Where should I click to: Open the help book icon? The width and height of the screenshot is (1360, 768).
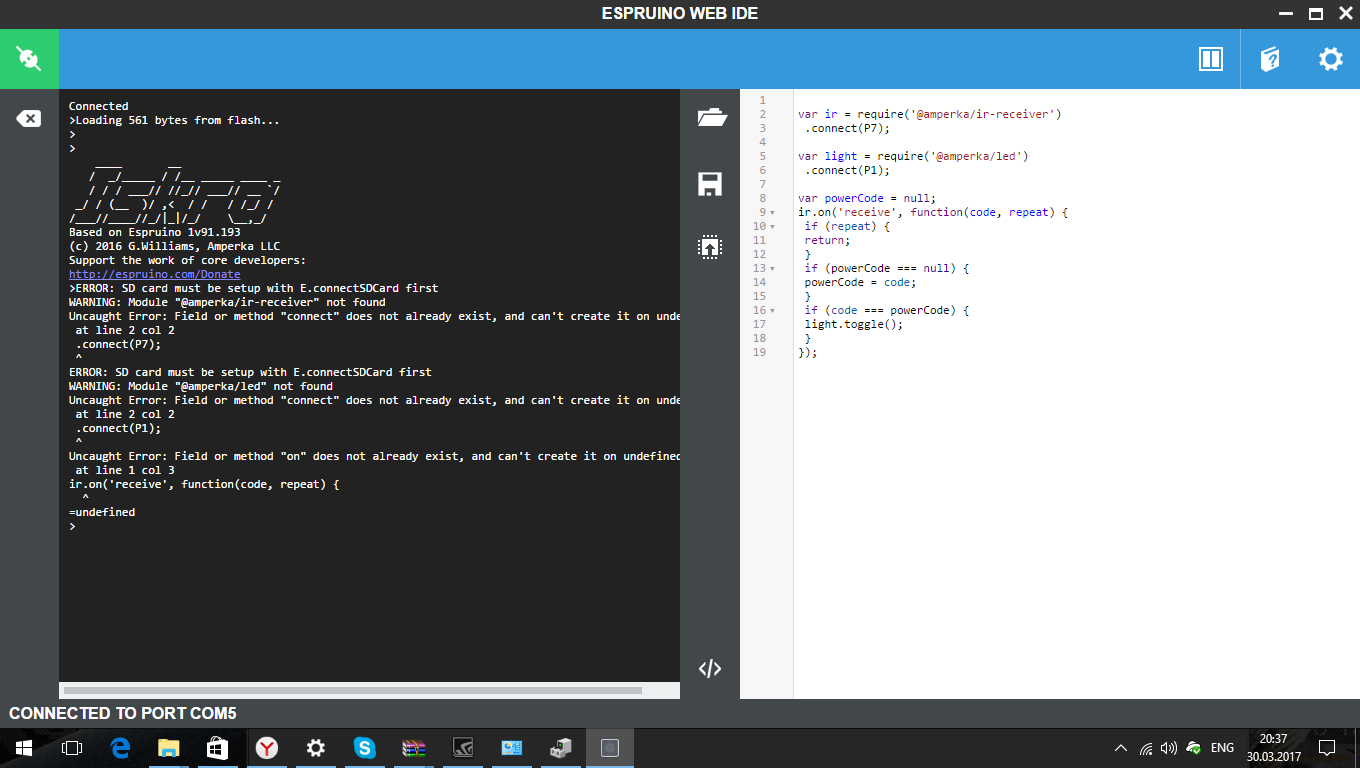click(x=1270, y=59)
